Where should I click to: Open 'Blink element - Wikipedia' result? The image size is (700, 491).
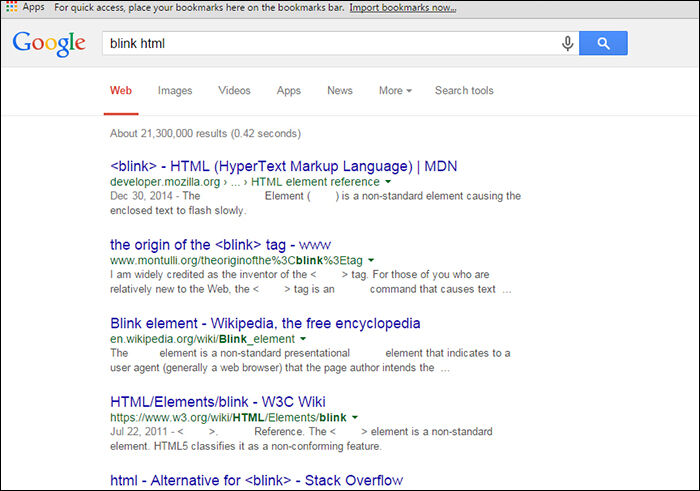click(265, 323)
